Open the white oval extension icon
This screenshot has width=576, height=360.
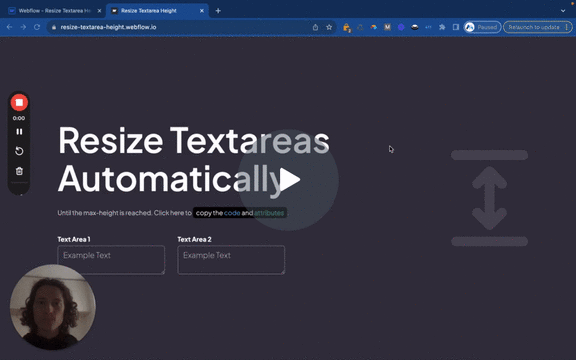[x=415, y=27]
